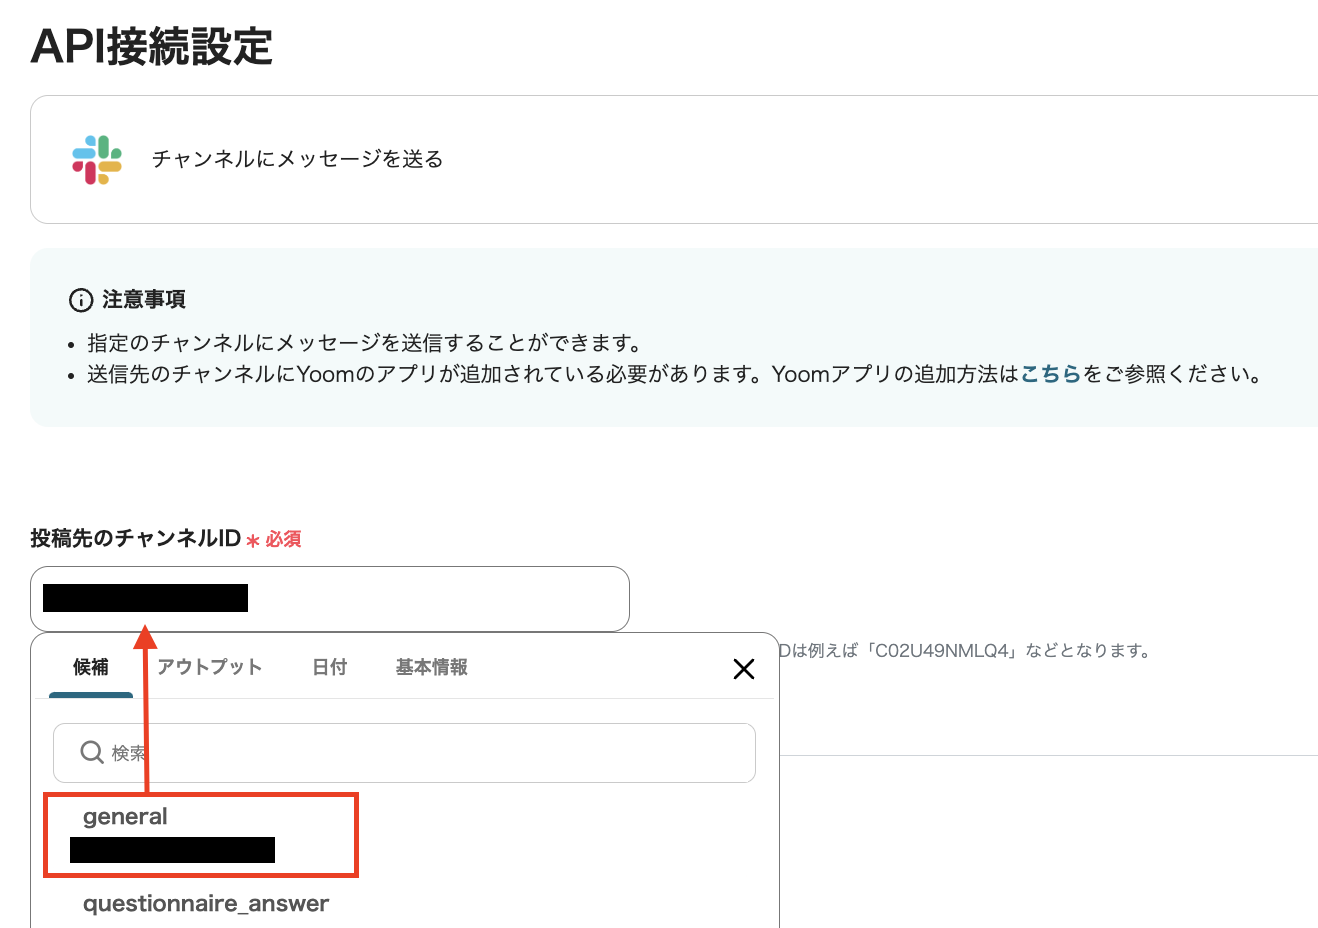Click the Slack app icon
This screenshot has height=928, width=1318.
(95, 158)
